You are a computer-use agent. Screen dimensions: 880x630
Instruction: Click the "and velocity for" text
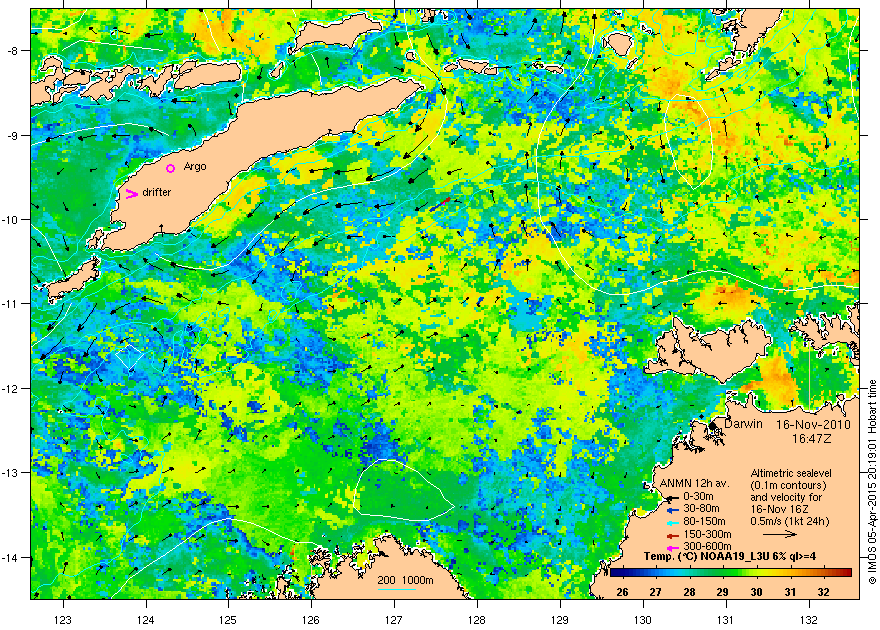tap(786, 497)
